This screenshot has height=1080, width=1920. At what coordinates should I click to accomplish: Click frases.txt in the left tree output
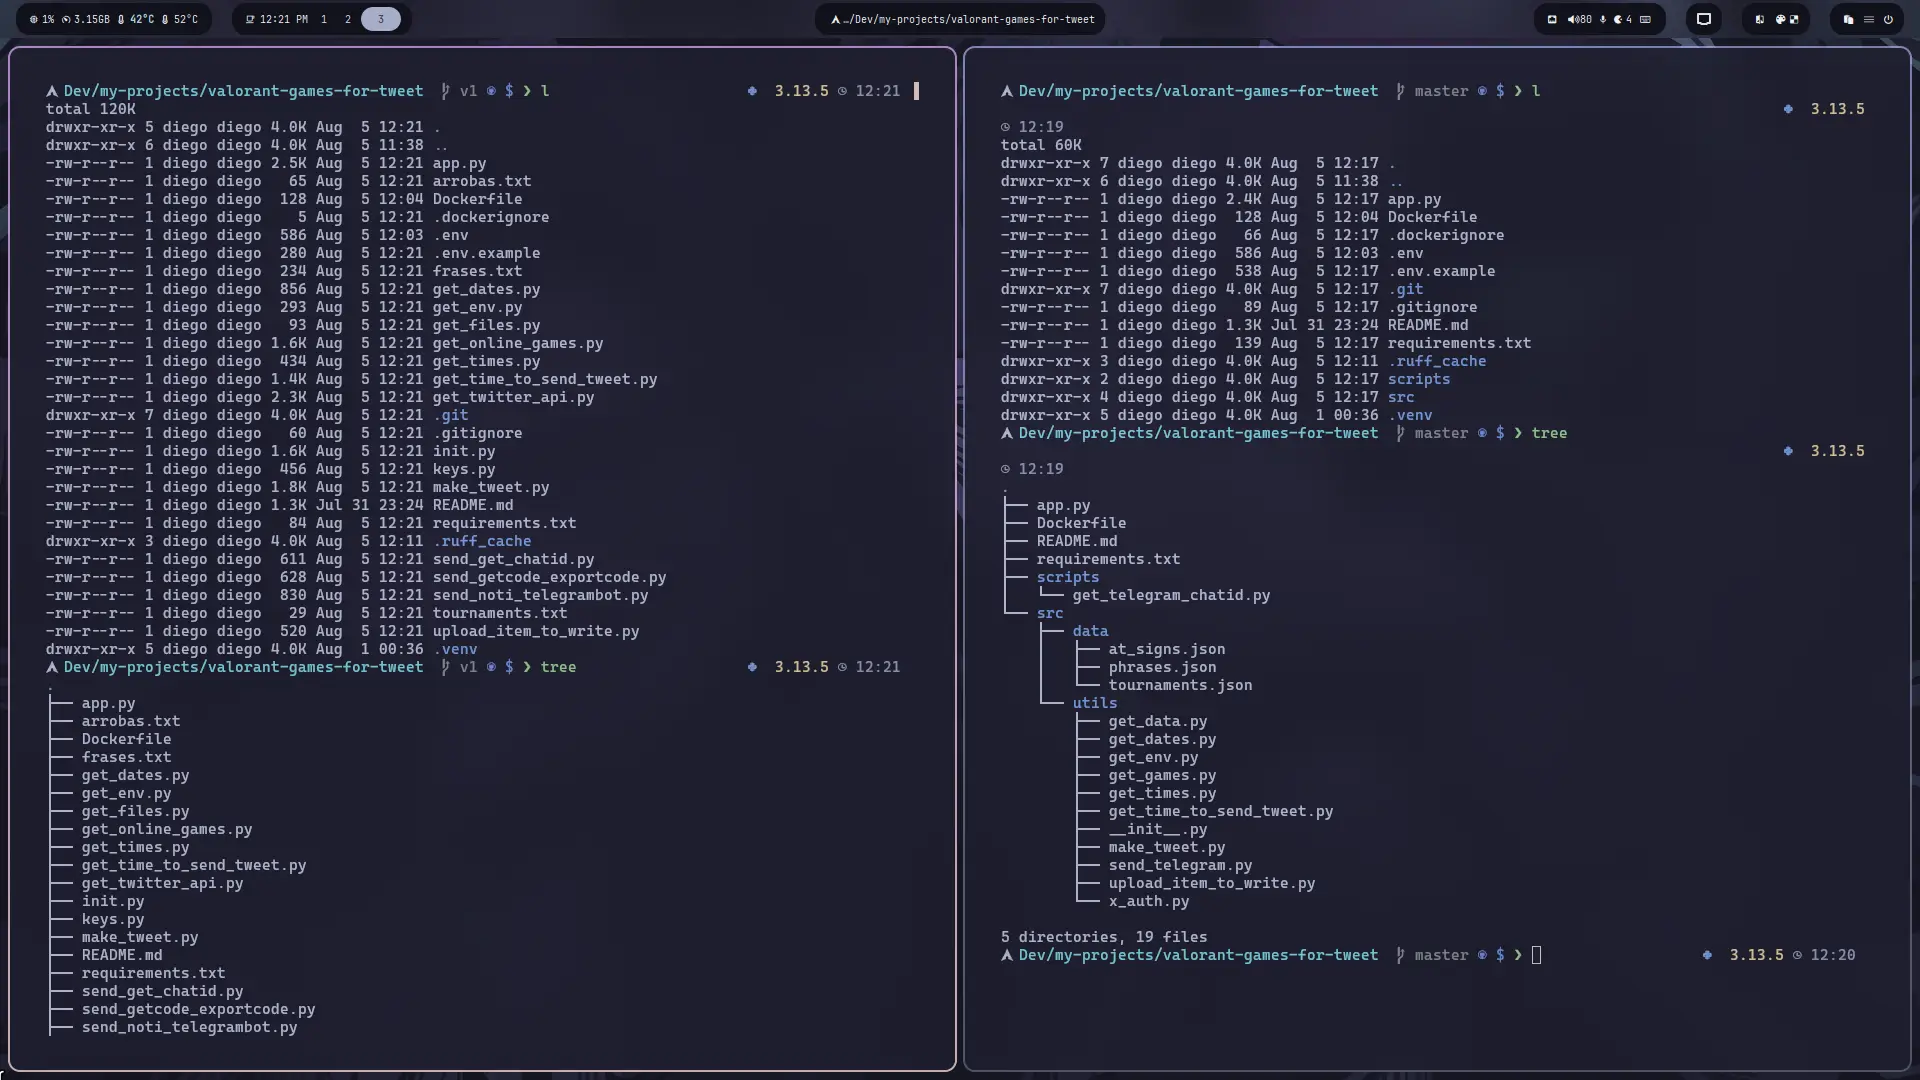coord(127,757)
